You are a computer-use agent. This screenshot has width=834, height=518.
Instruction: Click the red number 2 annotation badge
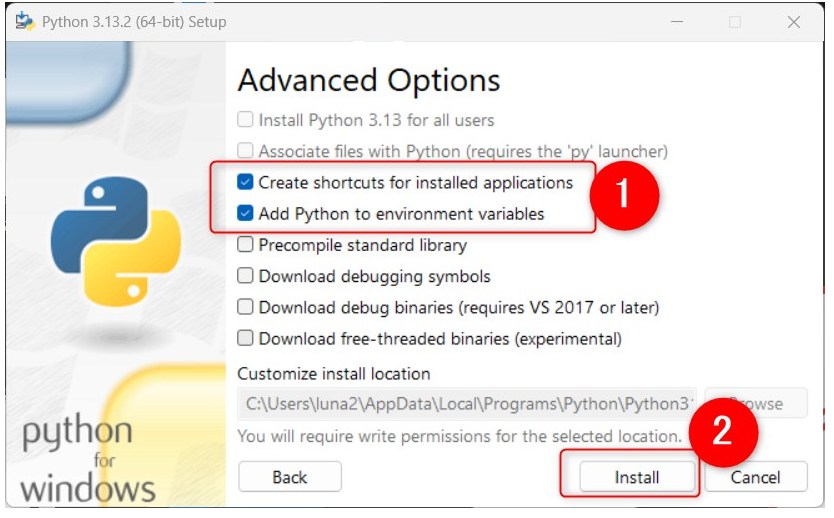tap(723, 432)
